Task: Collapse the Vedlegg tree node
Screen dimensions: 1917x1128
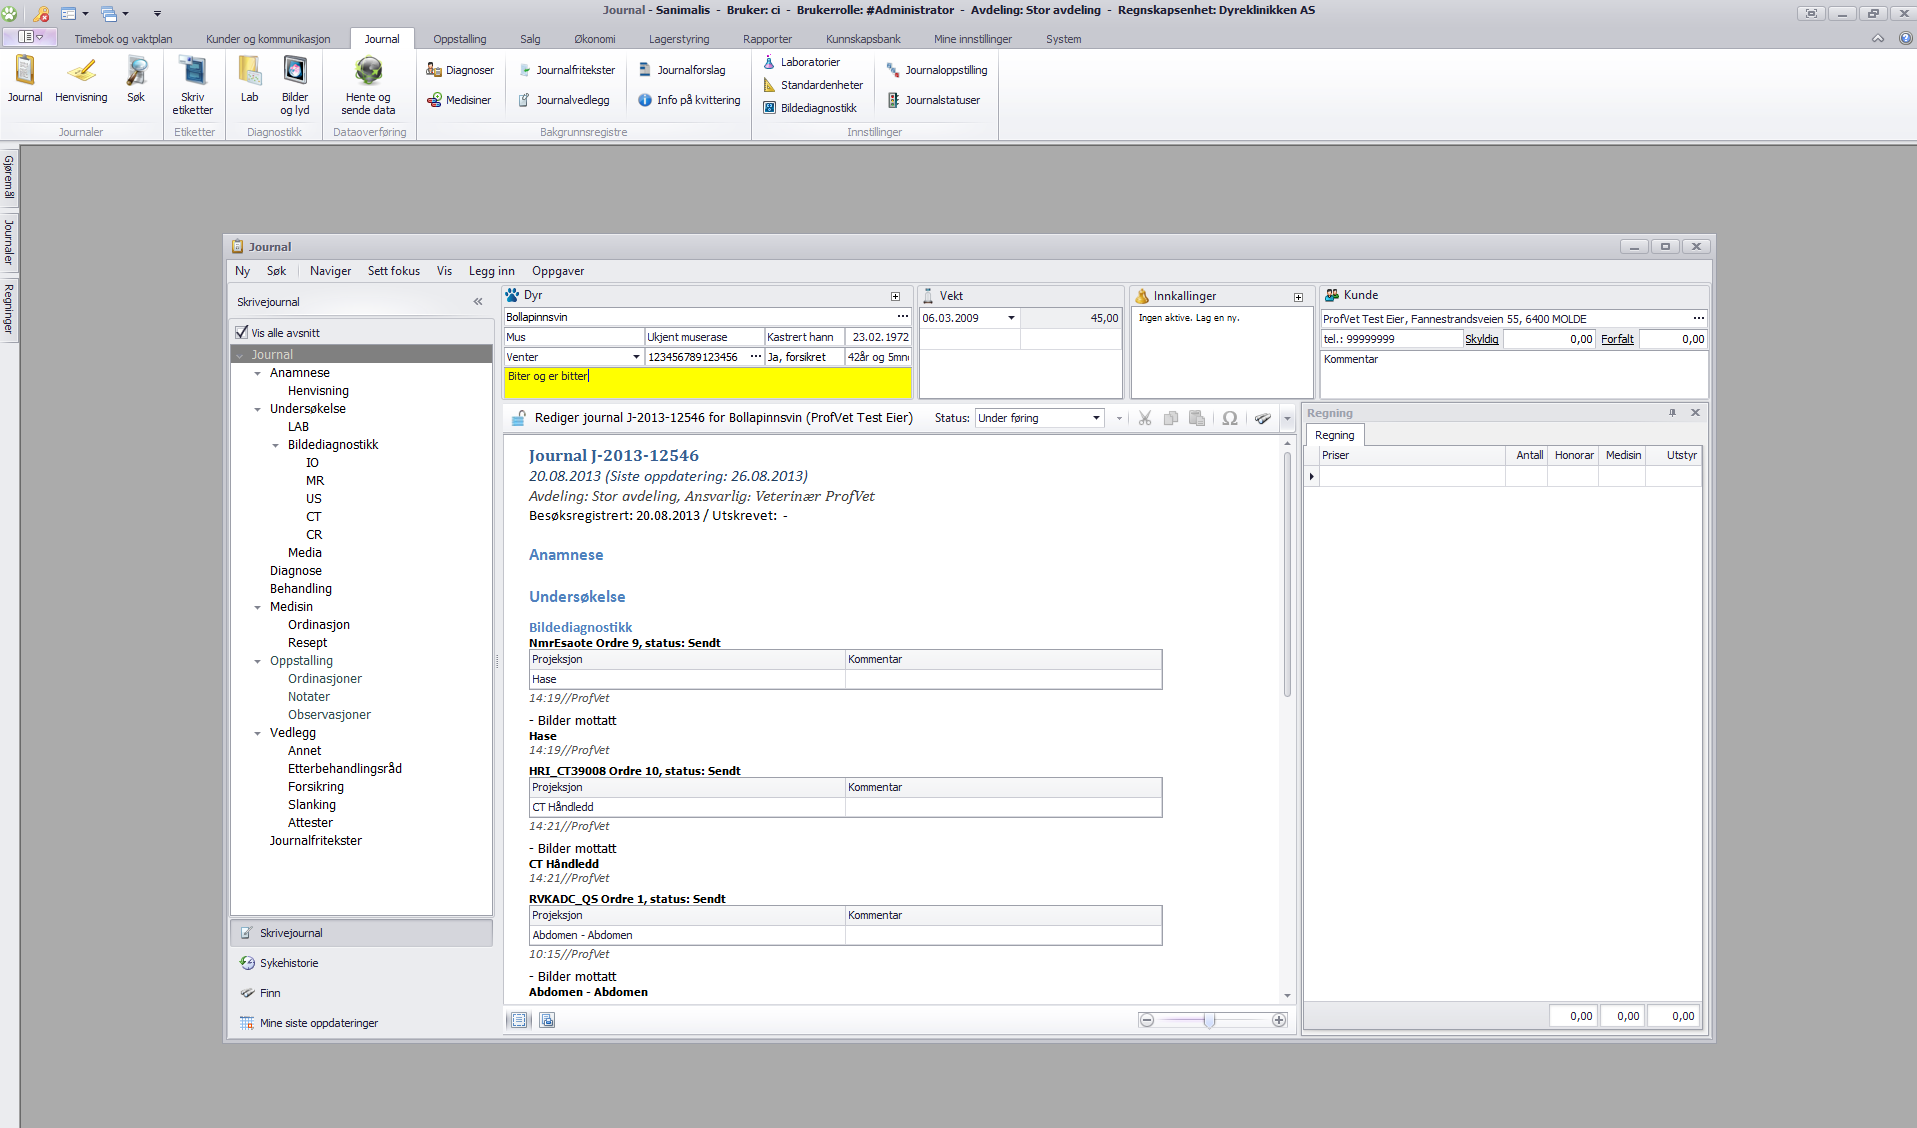Action: pyautogui.click(x=257, y=733)
